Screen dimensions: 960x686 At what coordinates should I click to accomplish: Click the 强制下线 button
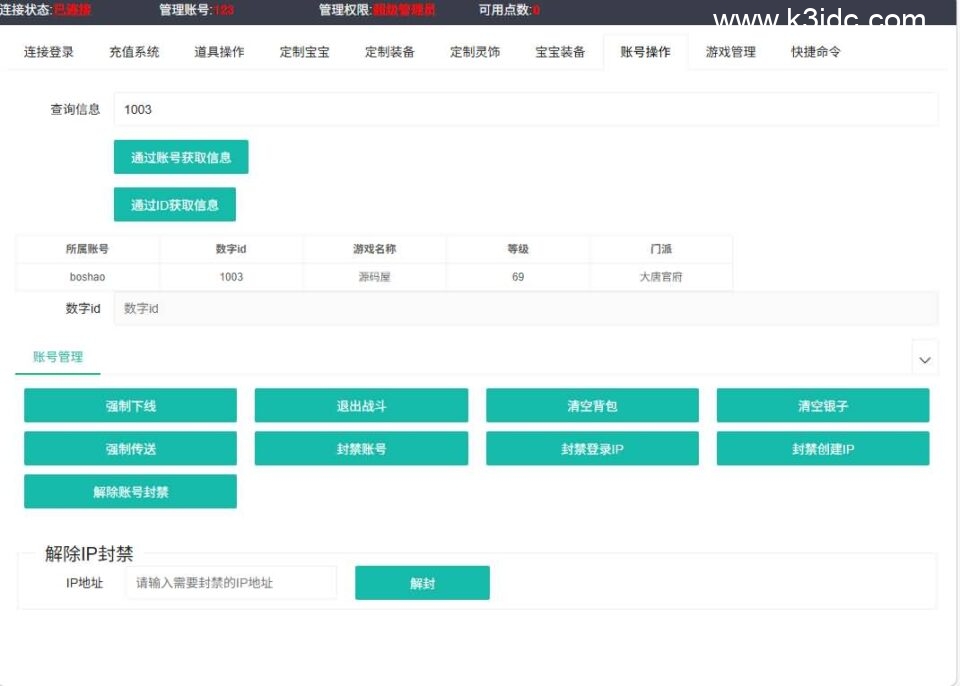131,406
